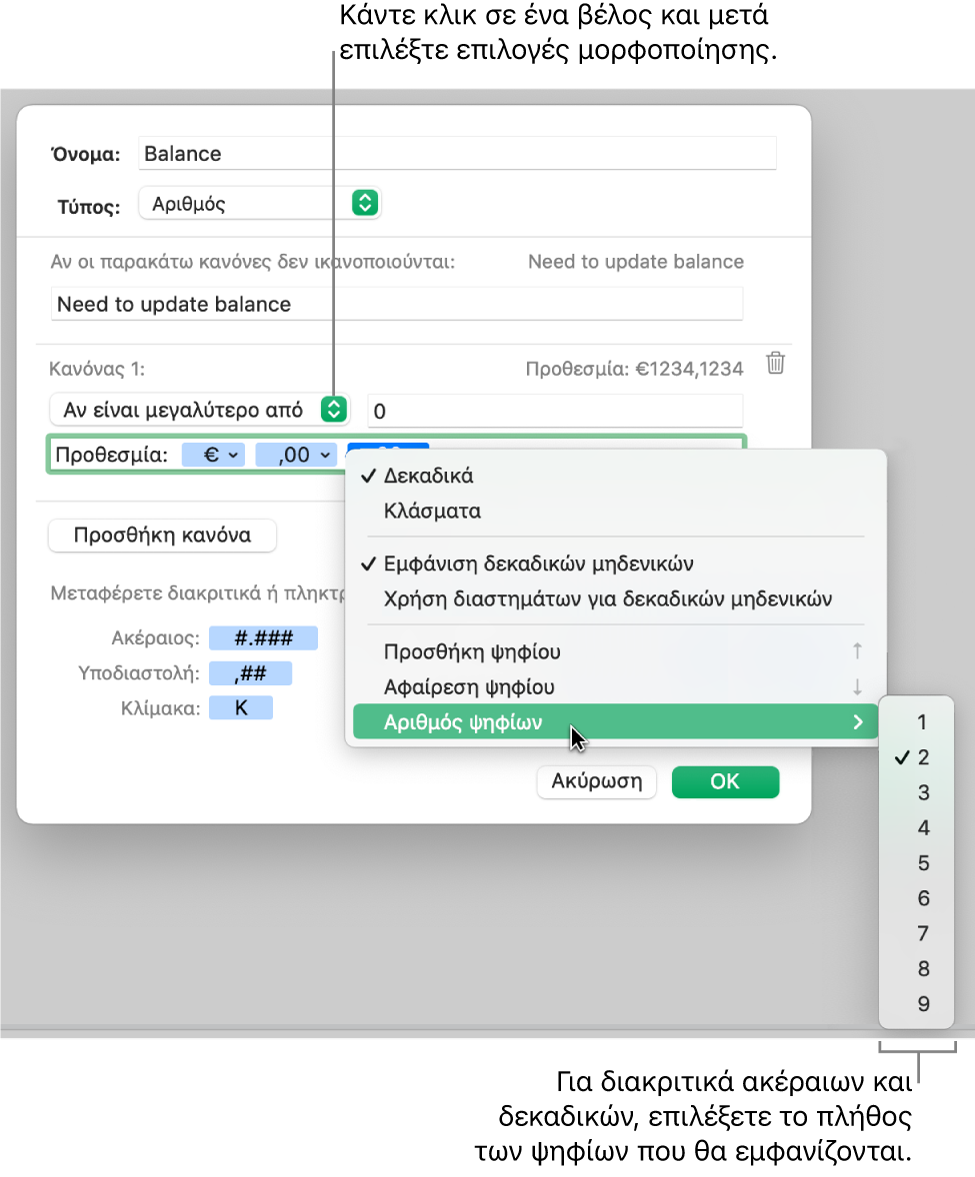Expand the ,00 decimal token arrow
This screenshot has width=975, height=1177.
pyautogui.click(x=325, y=455)
